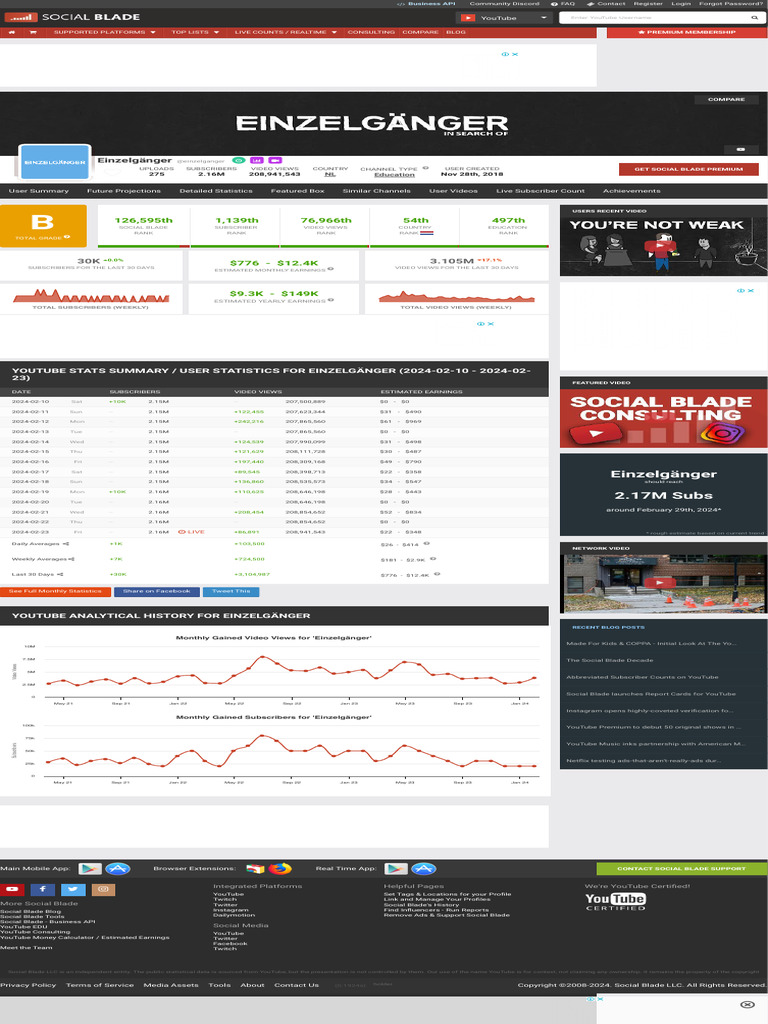The image size is (768, 1024).
Task: Open The Social Blade Decade blog post
Action: click(609, 660)
